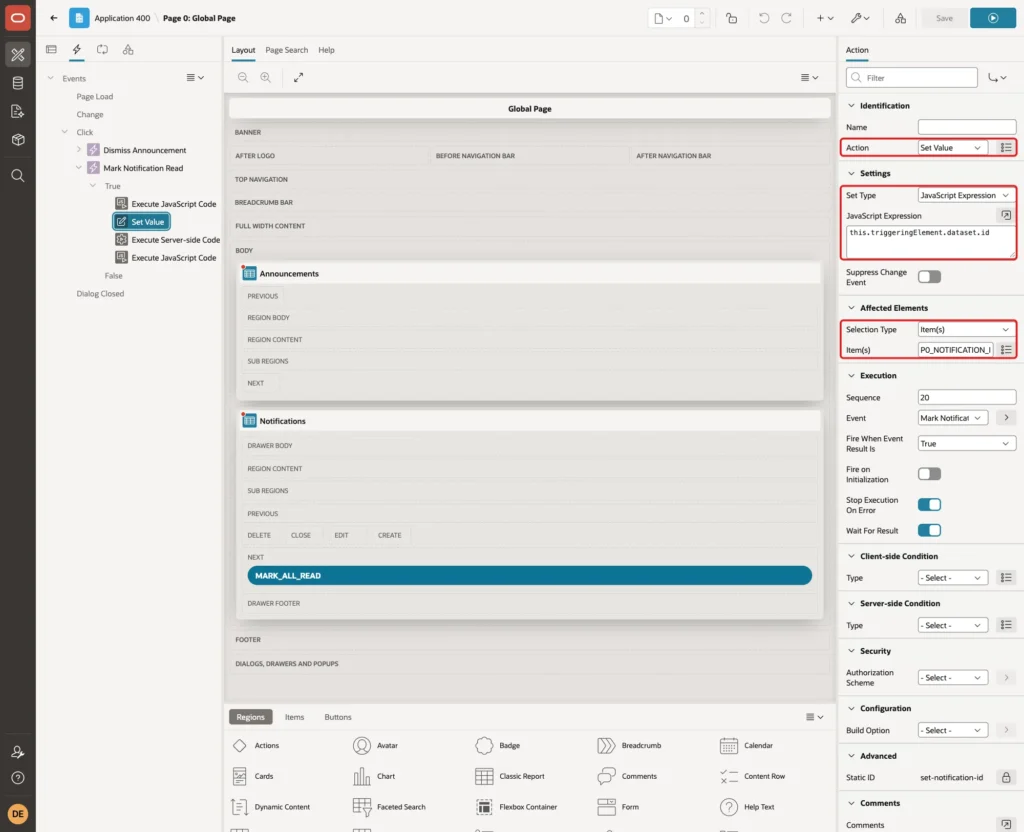Viewport: 1024px width, 832px height.
Task: Open the Utilities wrench menu
Action: click(860, 18)
